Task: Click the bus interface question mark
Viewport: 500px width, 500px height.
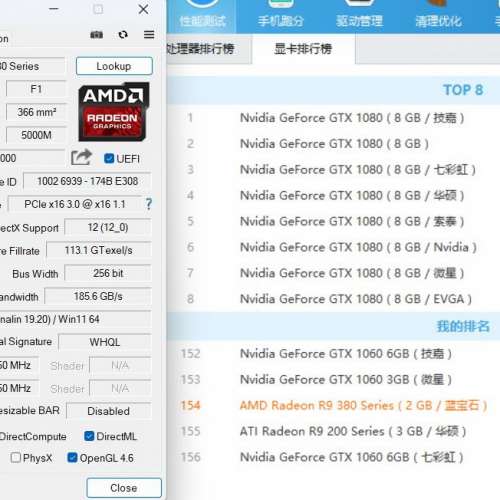Action: tap(149, 204)
